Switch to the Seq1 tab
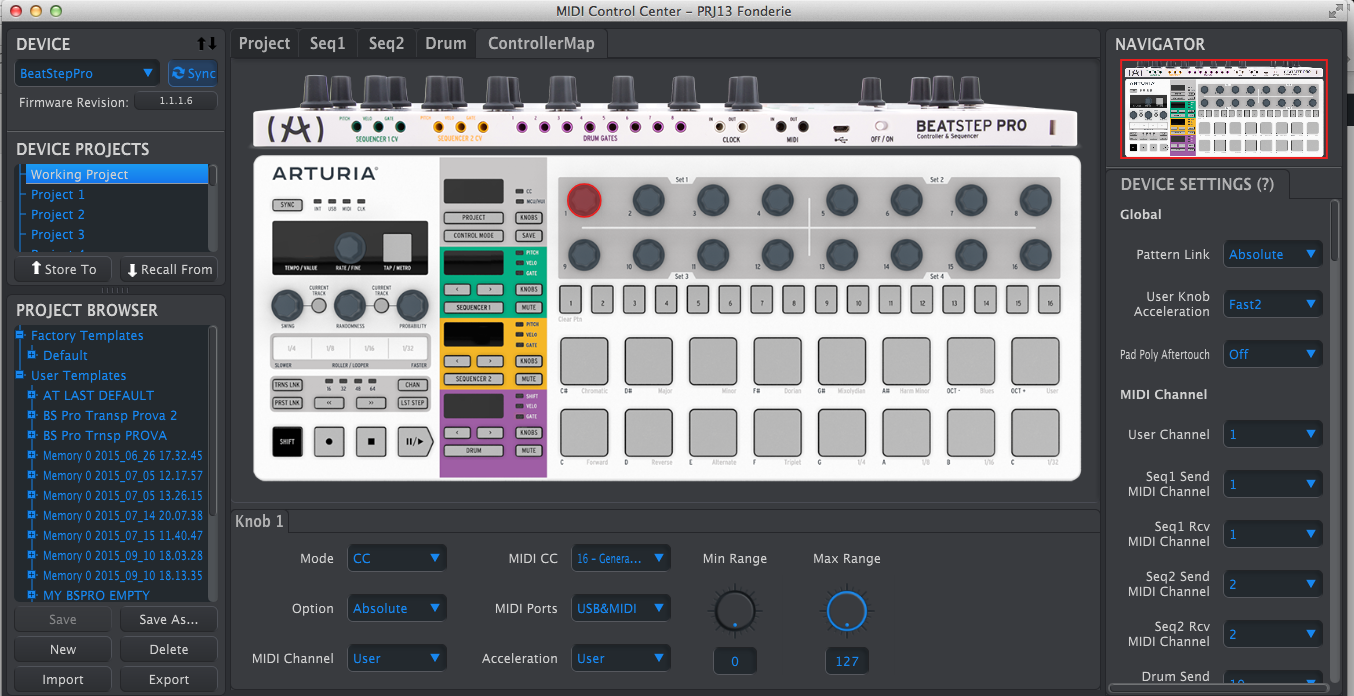Image resolution: width=1354 pixels, height=696 pixels. [x=328, y=43]
